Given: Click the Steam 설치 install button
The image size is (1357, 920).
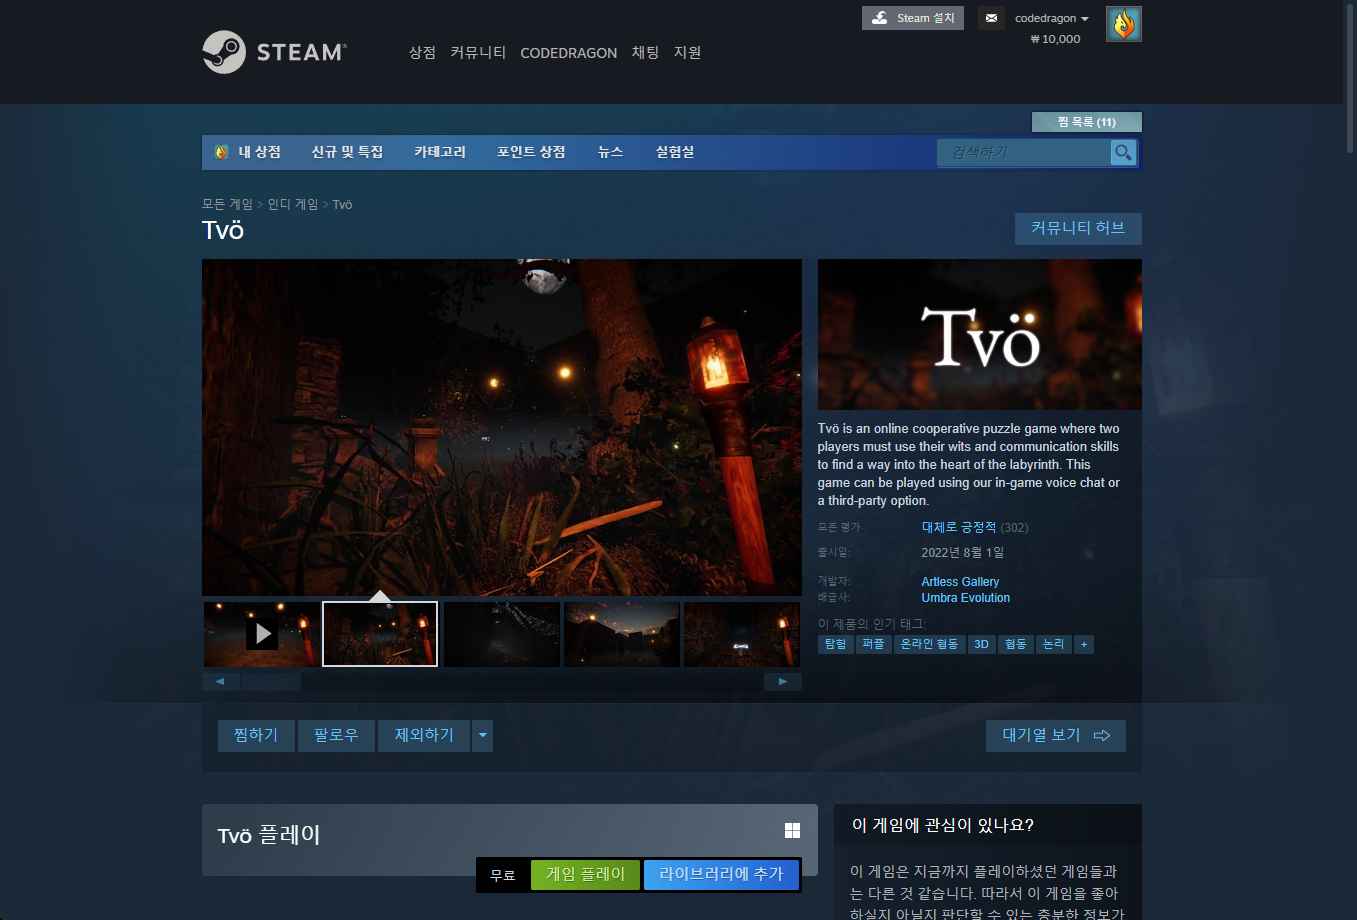Looking at the screenshot, I should 913,18.
